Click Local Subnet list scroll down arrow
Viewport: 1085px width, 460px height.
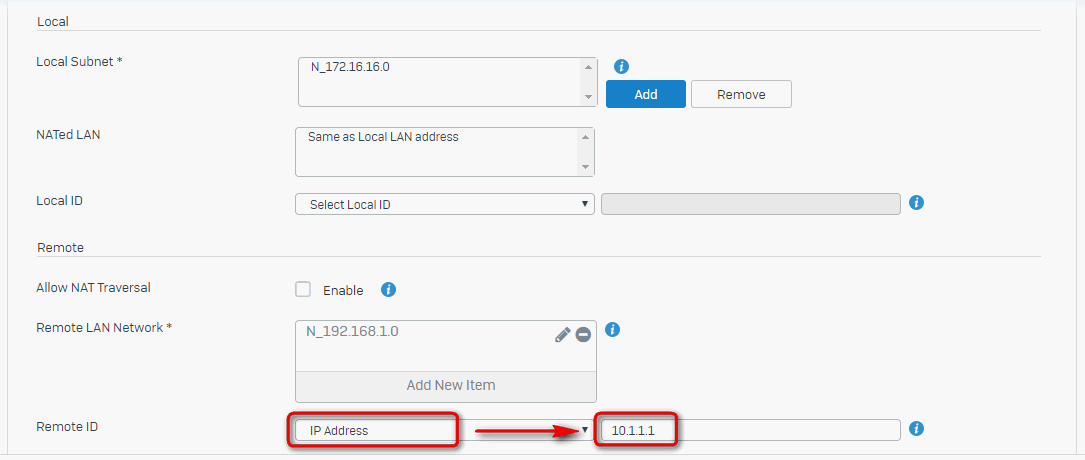pyautogui.click(x=588, y=97)
